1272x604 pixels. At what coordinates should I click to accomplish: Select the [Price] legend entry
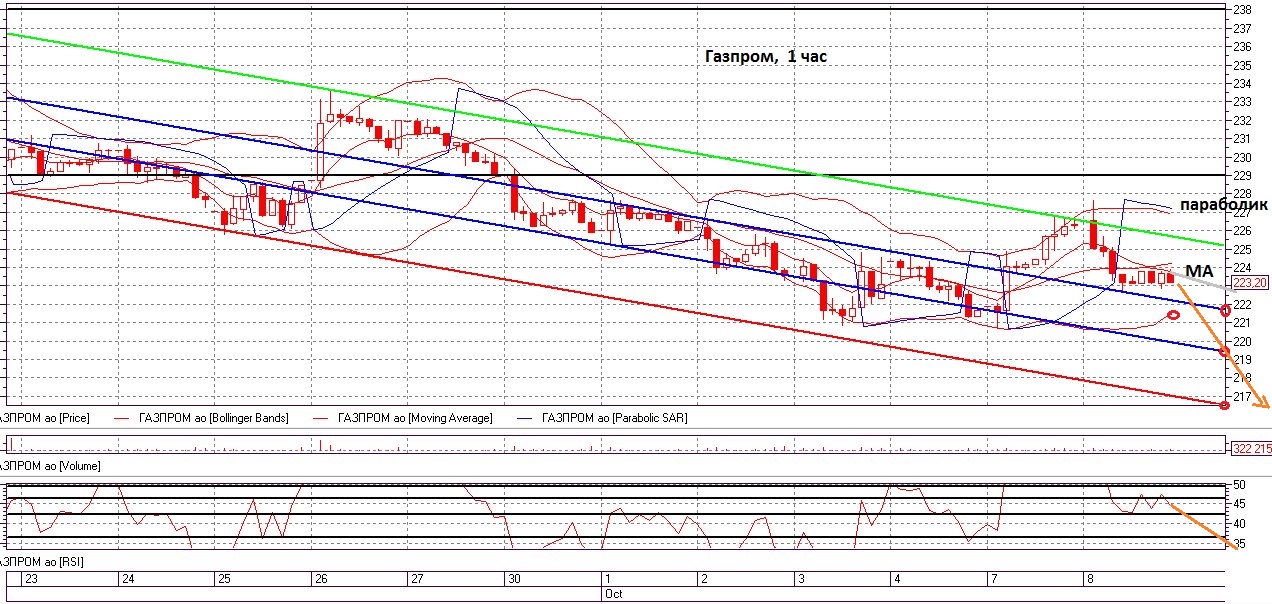pos(44,418)
